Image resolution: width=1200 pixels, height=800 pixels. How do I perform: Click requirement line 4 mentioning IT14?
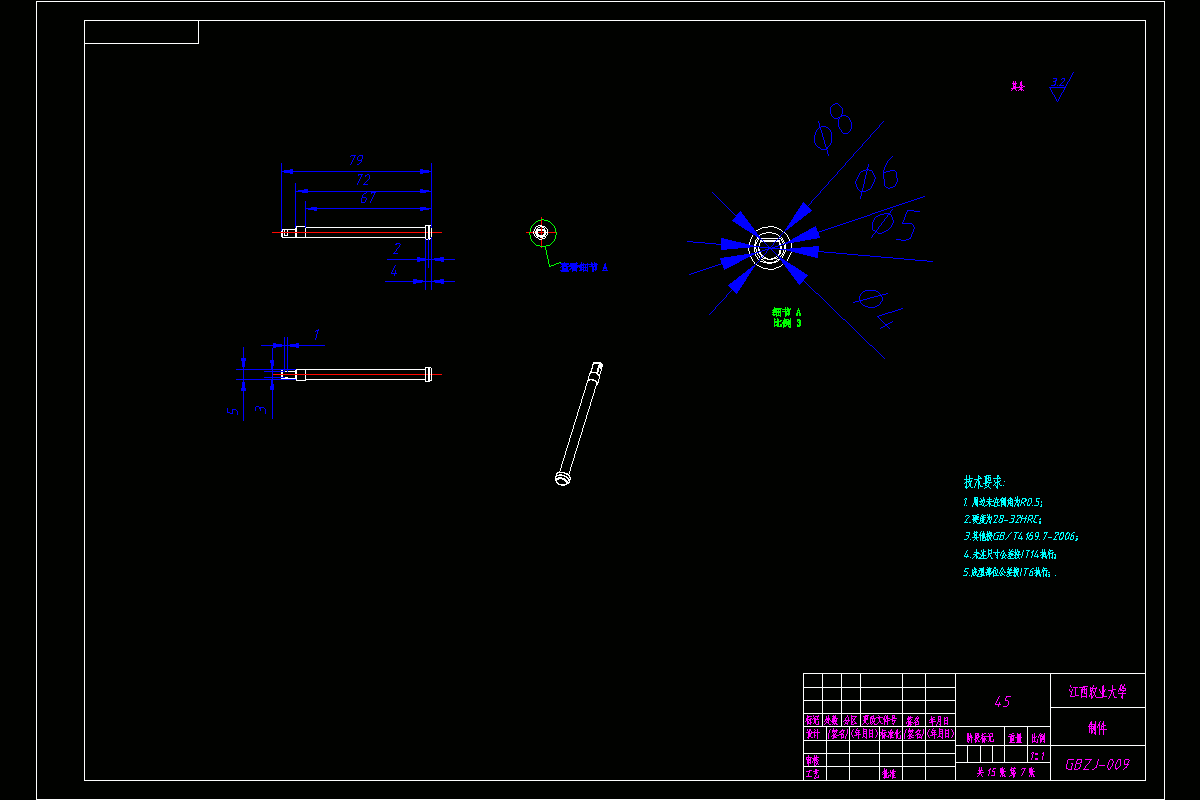(x=1010, y=554)
